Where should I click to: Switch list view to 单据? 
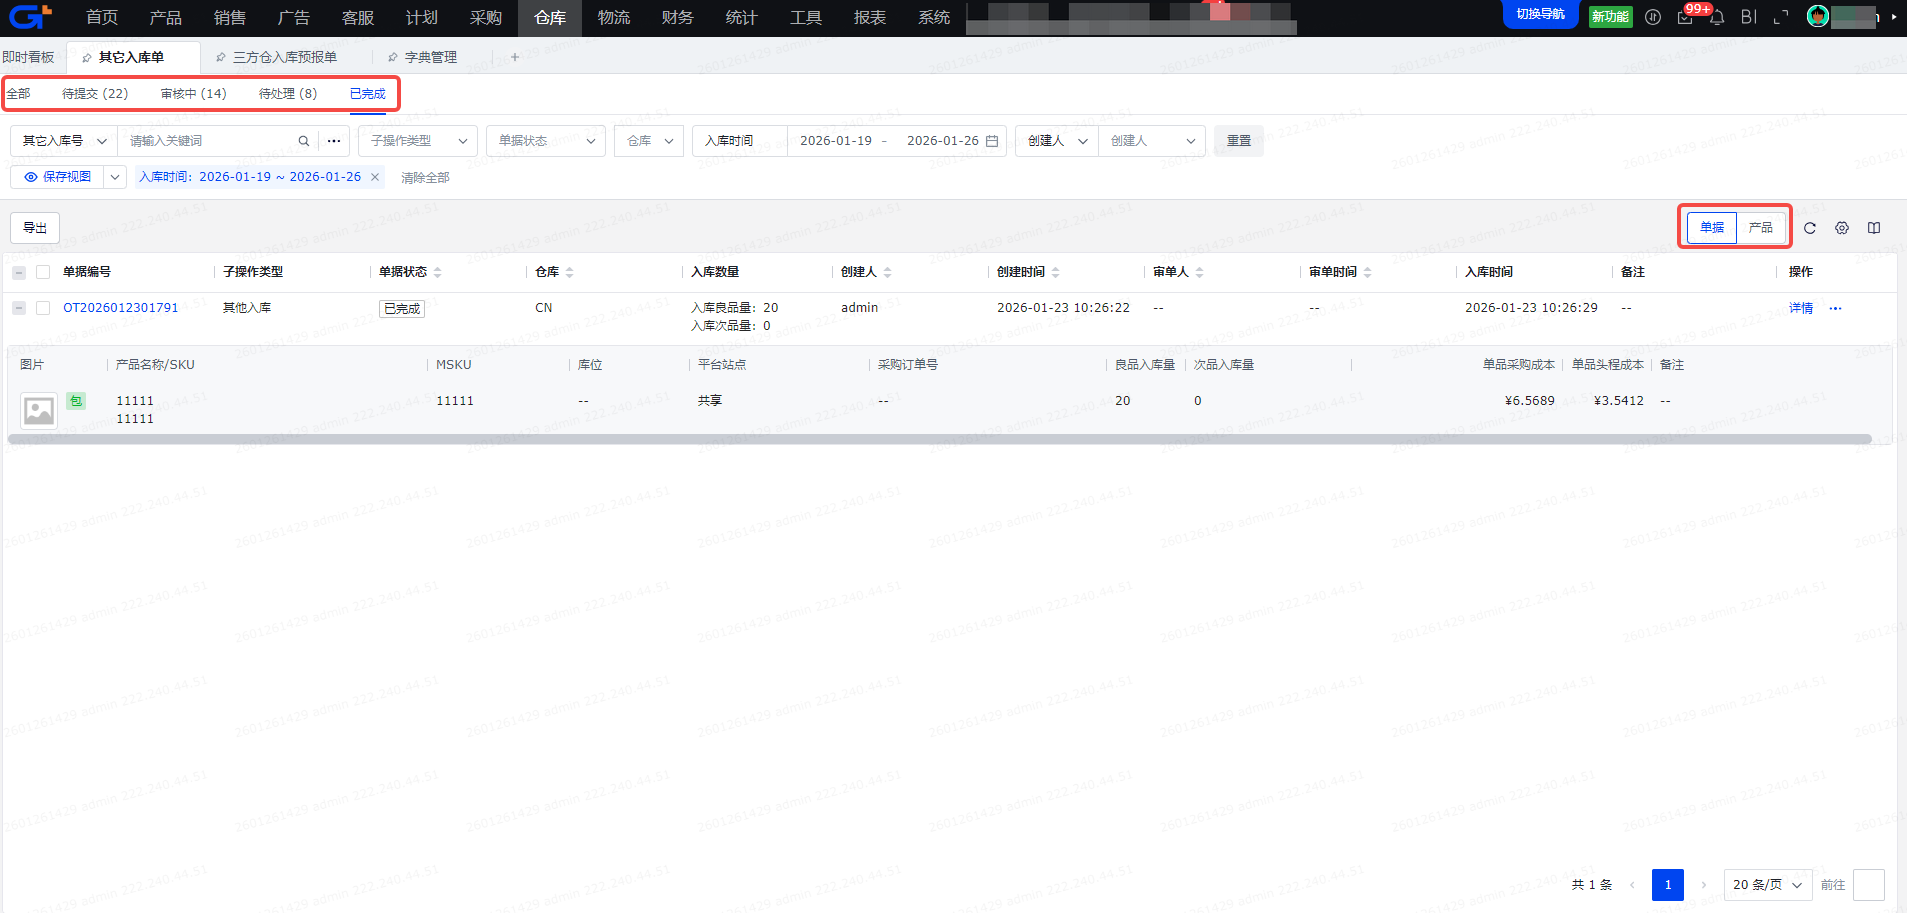tap(1712, 228)
